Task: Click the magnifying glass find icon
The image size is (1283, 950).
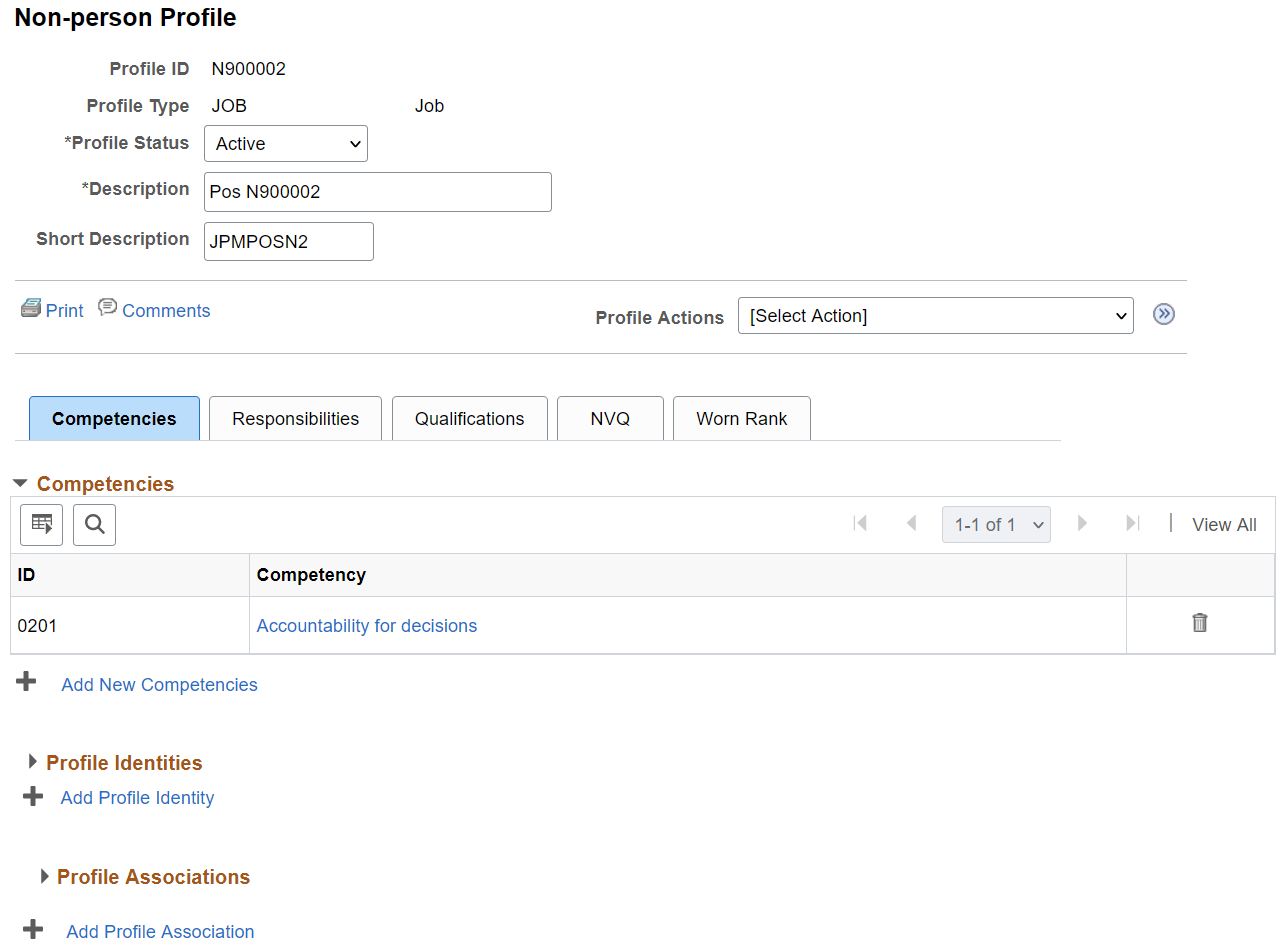Action: point(95,524)
